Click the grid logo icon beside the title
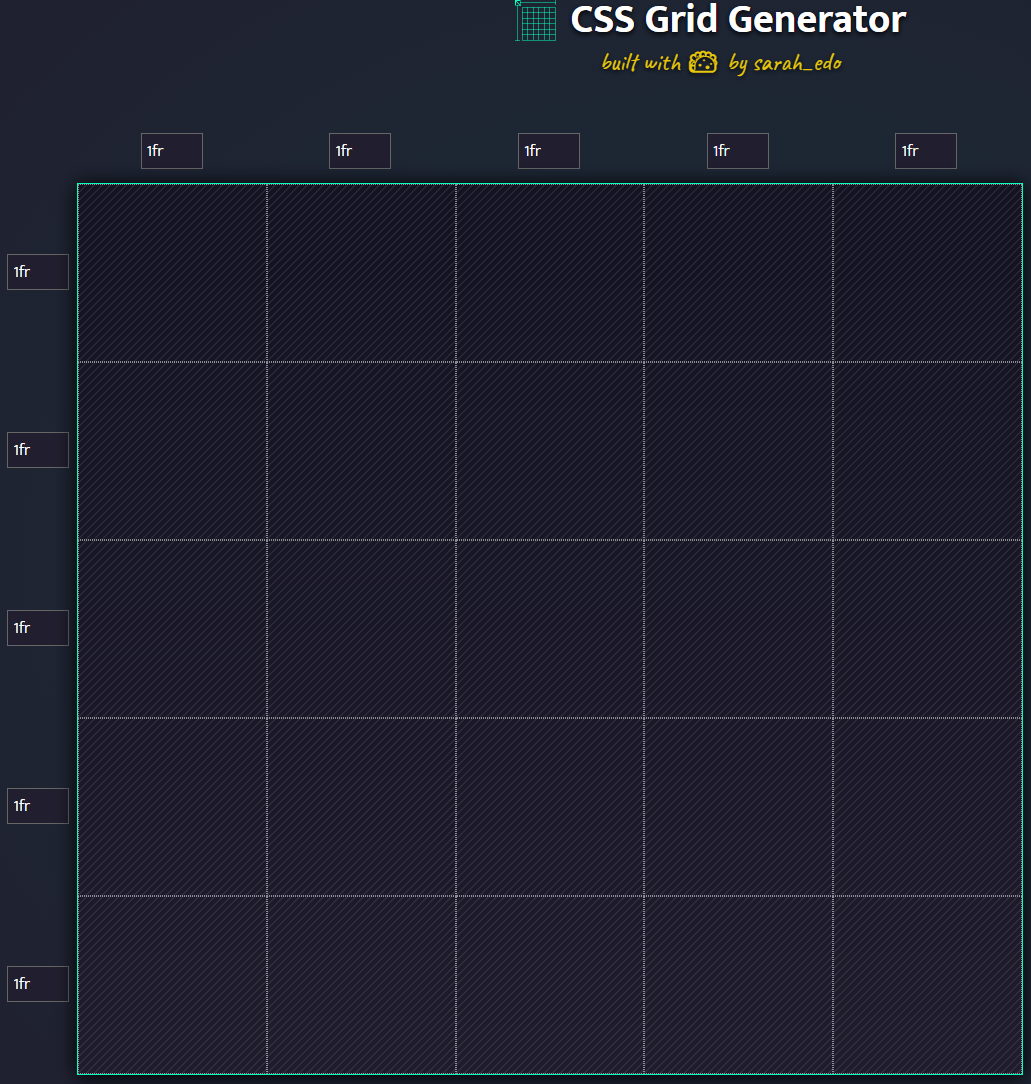Screen dimensions: 1031x1084 (x=536, y=21)
